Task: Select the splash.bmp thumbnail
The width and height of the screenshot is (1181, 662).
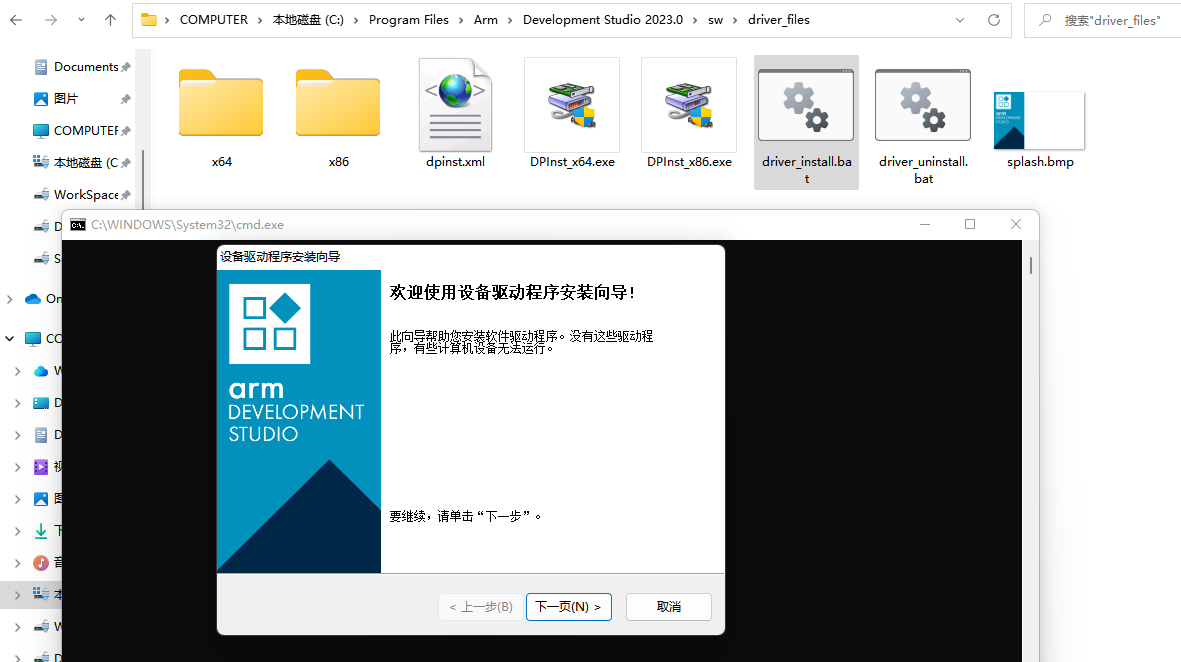Action: point(1039,121)
